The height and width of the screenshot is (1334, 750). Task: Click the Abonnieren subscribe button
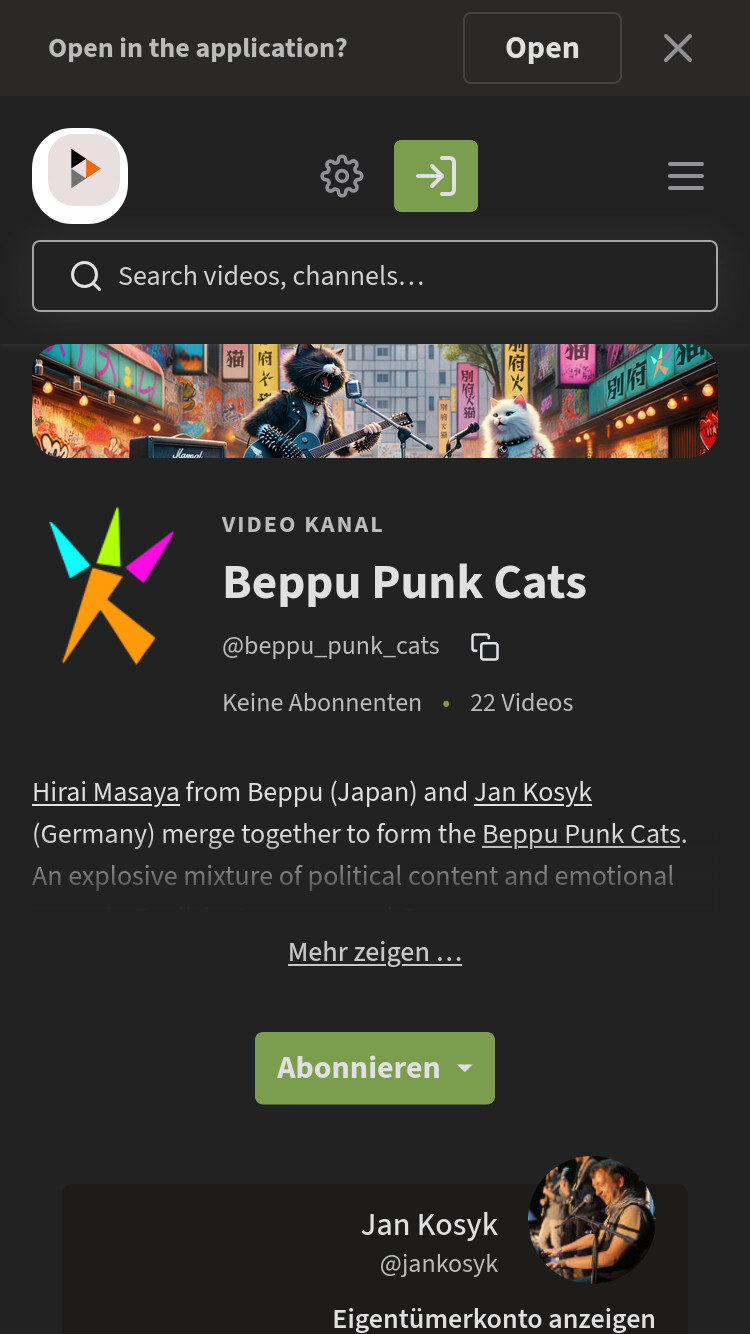click(x=359, y=1068)
